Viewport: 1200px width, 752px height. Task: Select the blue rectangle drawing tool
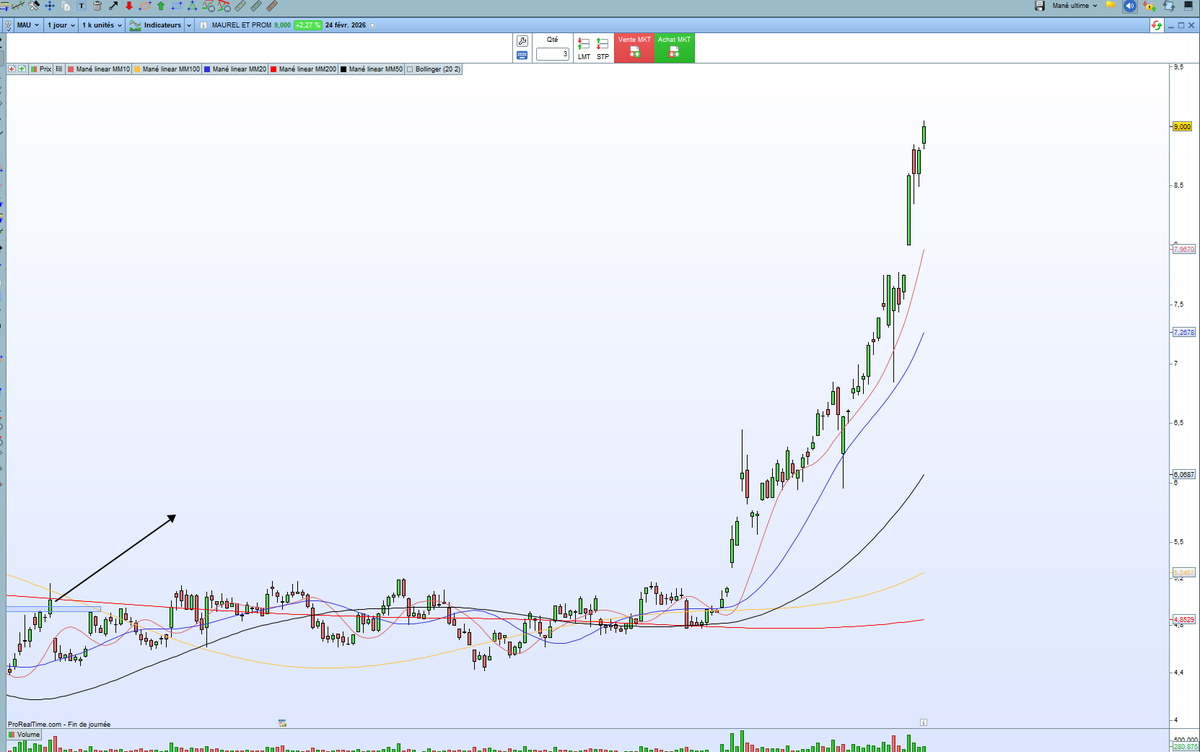click(177, 6)
